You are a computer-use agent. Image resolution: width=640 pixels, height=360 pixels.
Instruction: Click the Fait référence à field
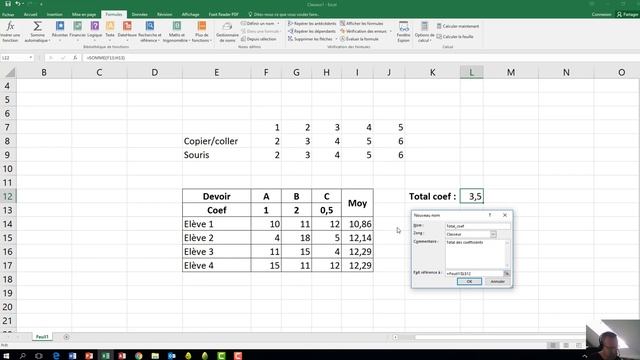[x=474, y=273]
